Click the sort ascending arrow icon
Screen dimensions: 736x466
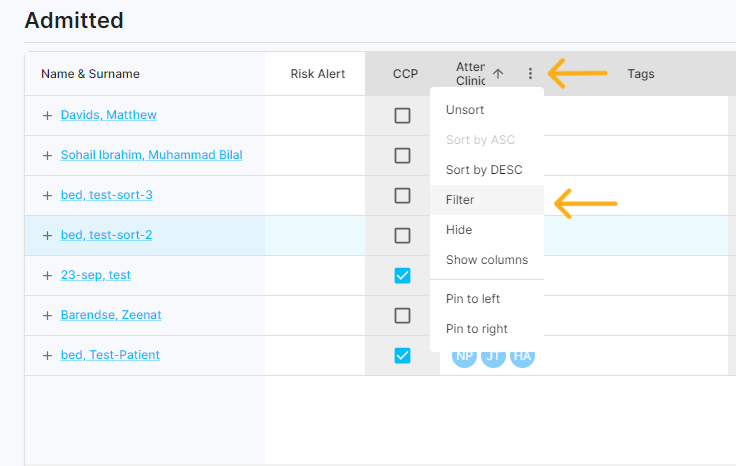point(498,74)
